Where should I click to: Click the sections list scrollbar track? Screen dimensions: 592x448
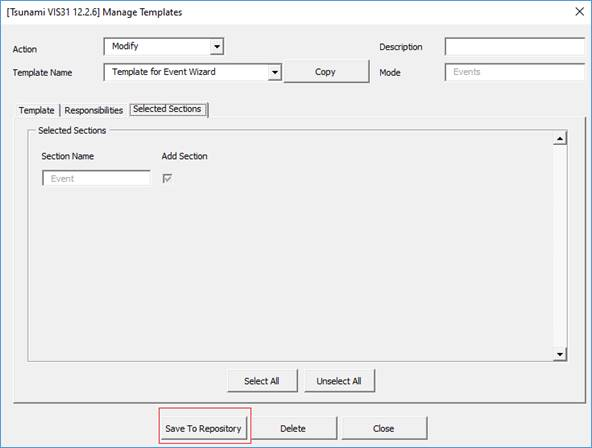pyautogui.click(x=560, y=246)
